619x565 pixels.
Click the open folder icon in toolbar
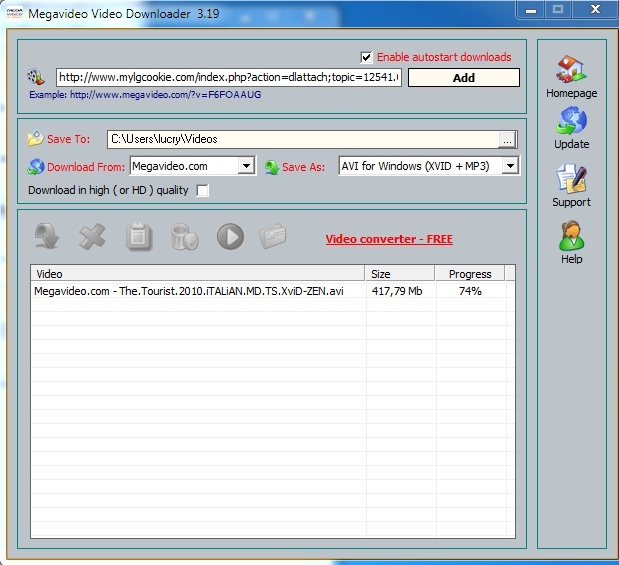click(273, 236)
